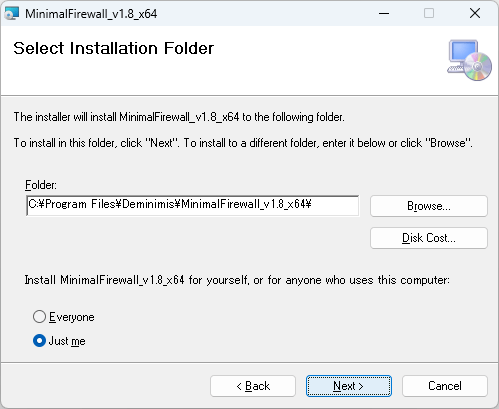Click the MinimalFirewall_v1.8_x64 window title text
Viewport: 499px width, 409px height.
[x=91, y=14]
